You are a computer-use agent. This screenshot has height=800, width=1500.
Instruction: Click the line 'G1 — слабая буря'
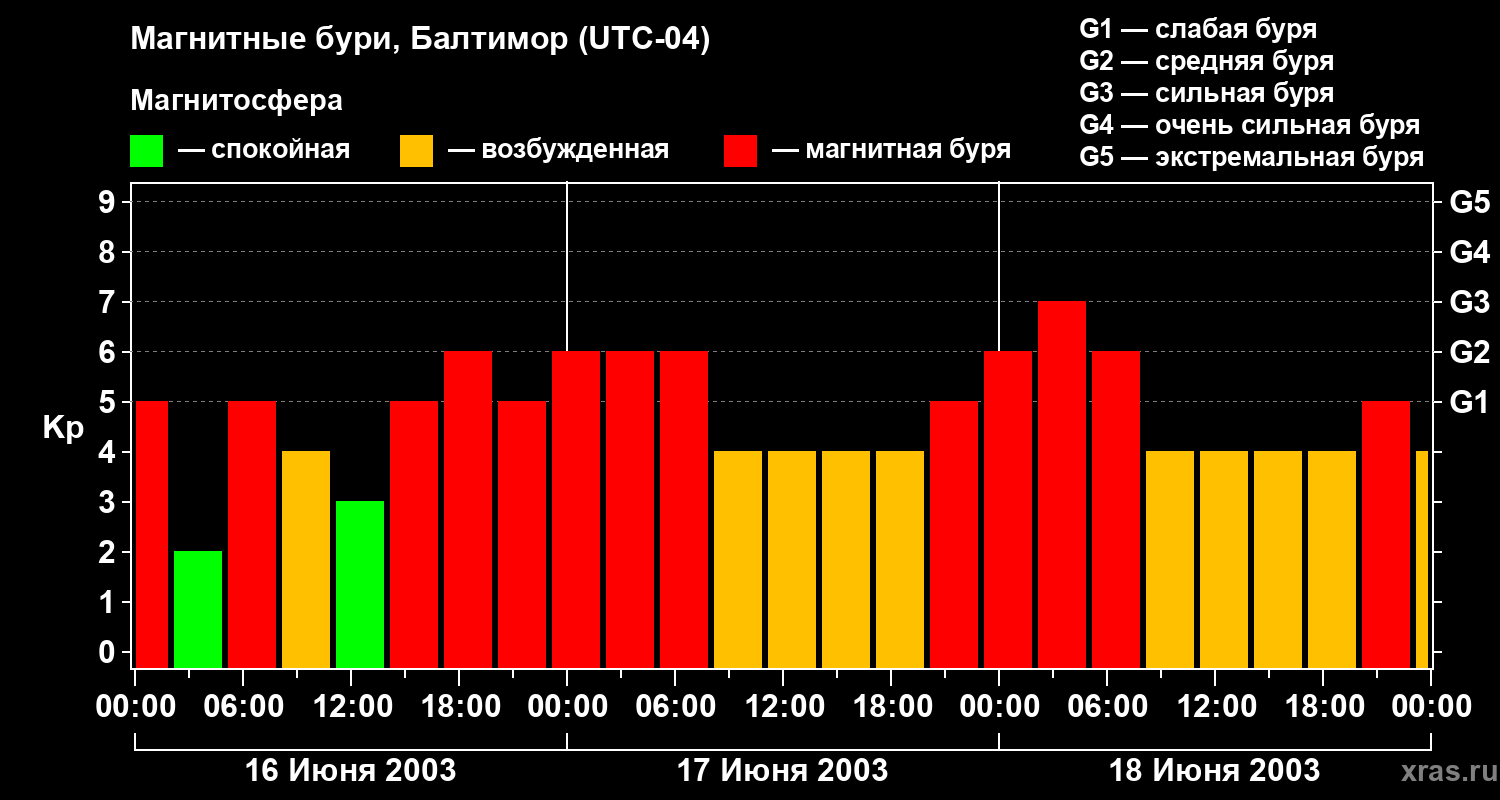click(x=1198, y=29)
